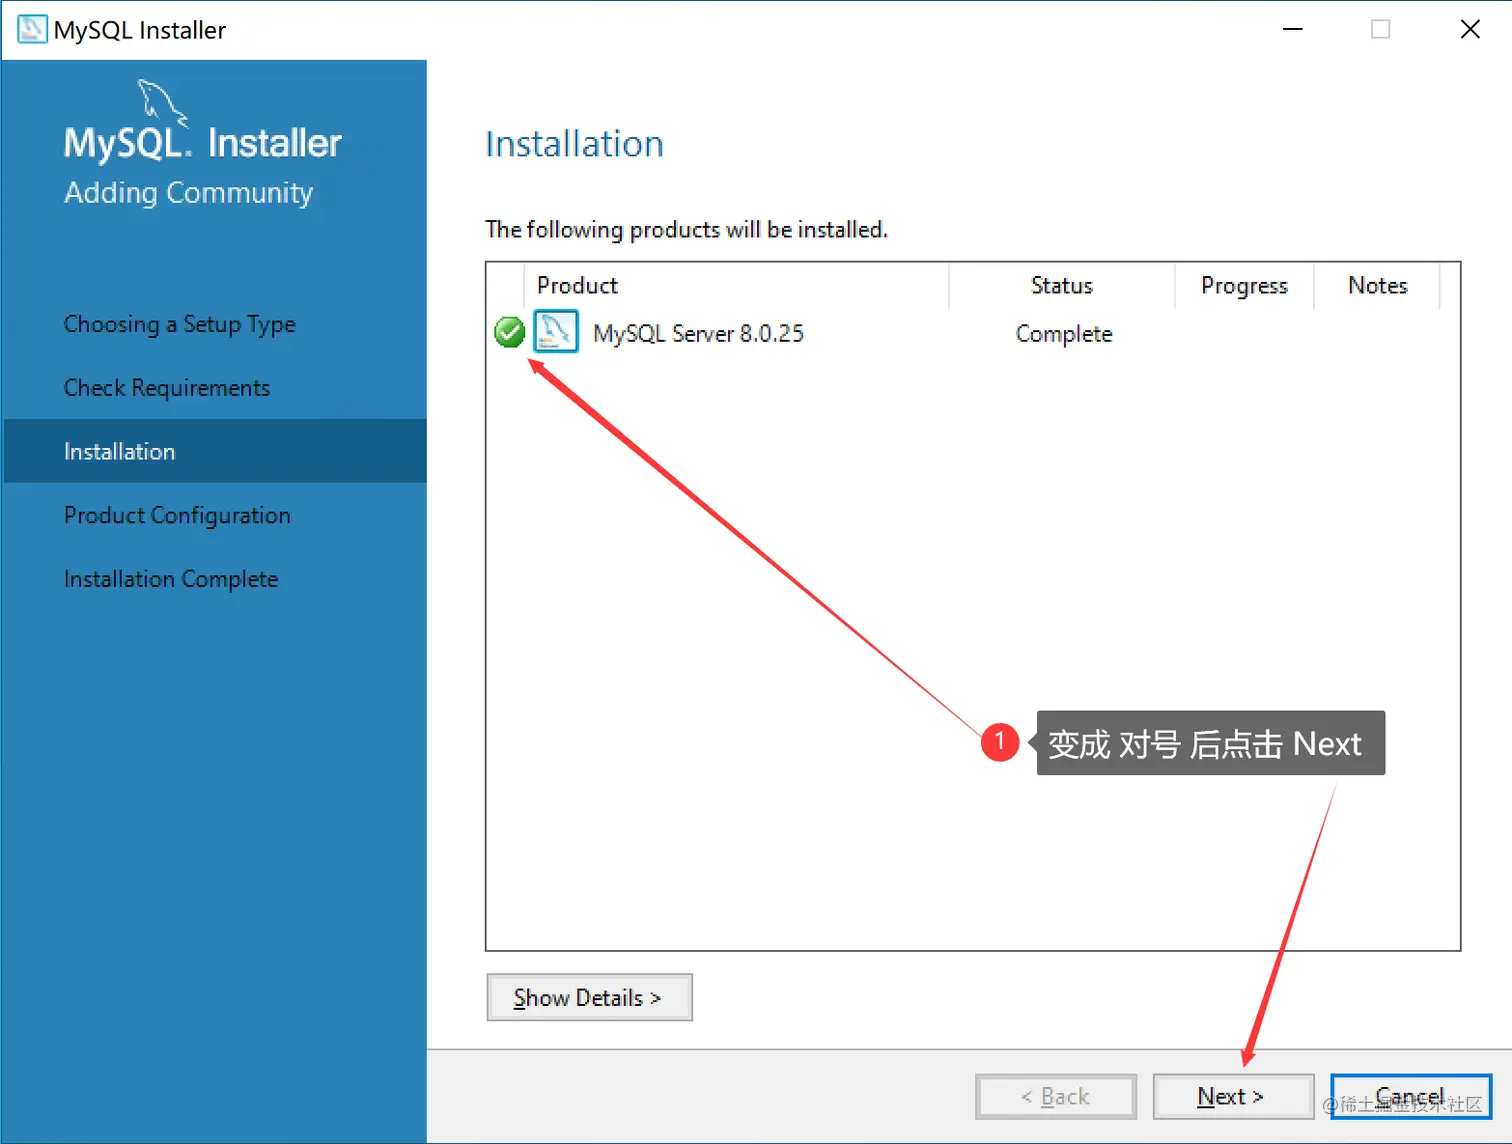Click the green checkmark status icon
1512x1144 pixels.
coord(509,332)
